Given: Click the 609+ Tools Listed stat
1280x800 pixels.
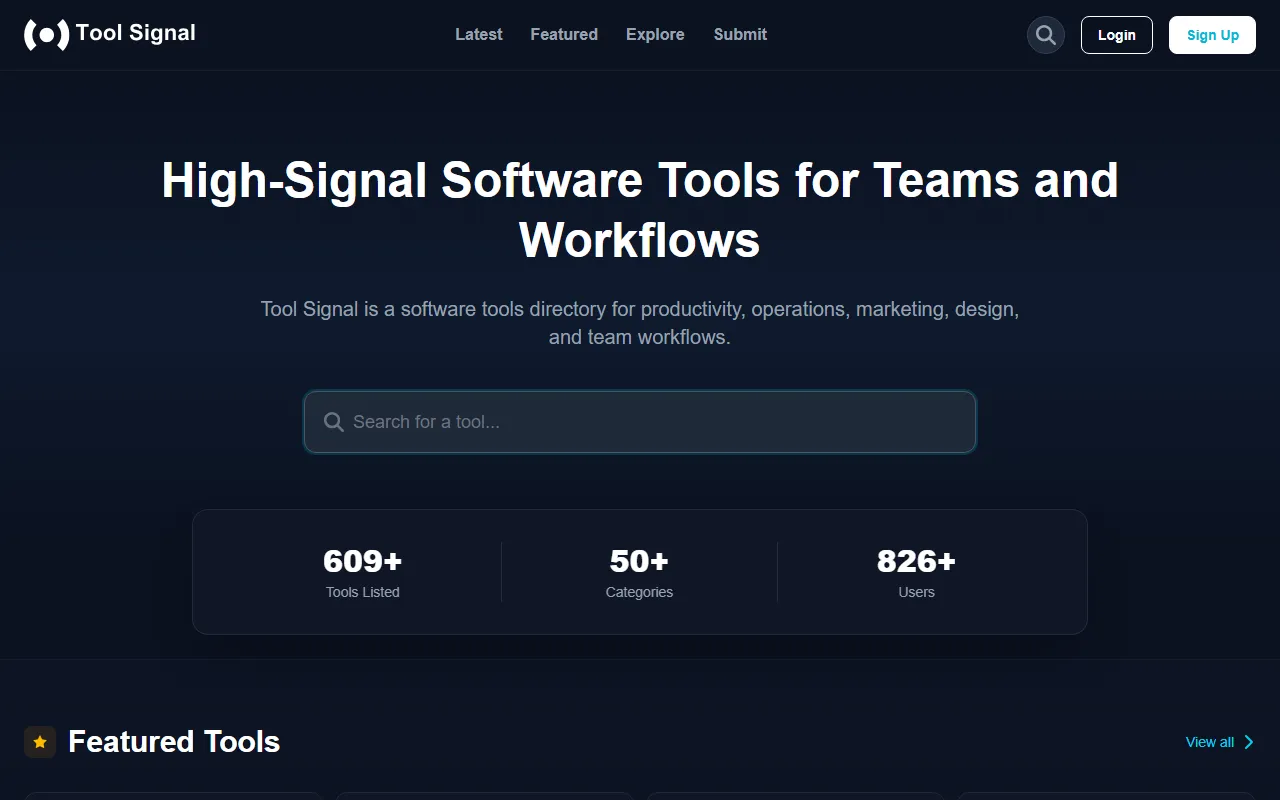Looking at the screenshot, I should click(x=362, y=572).
